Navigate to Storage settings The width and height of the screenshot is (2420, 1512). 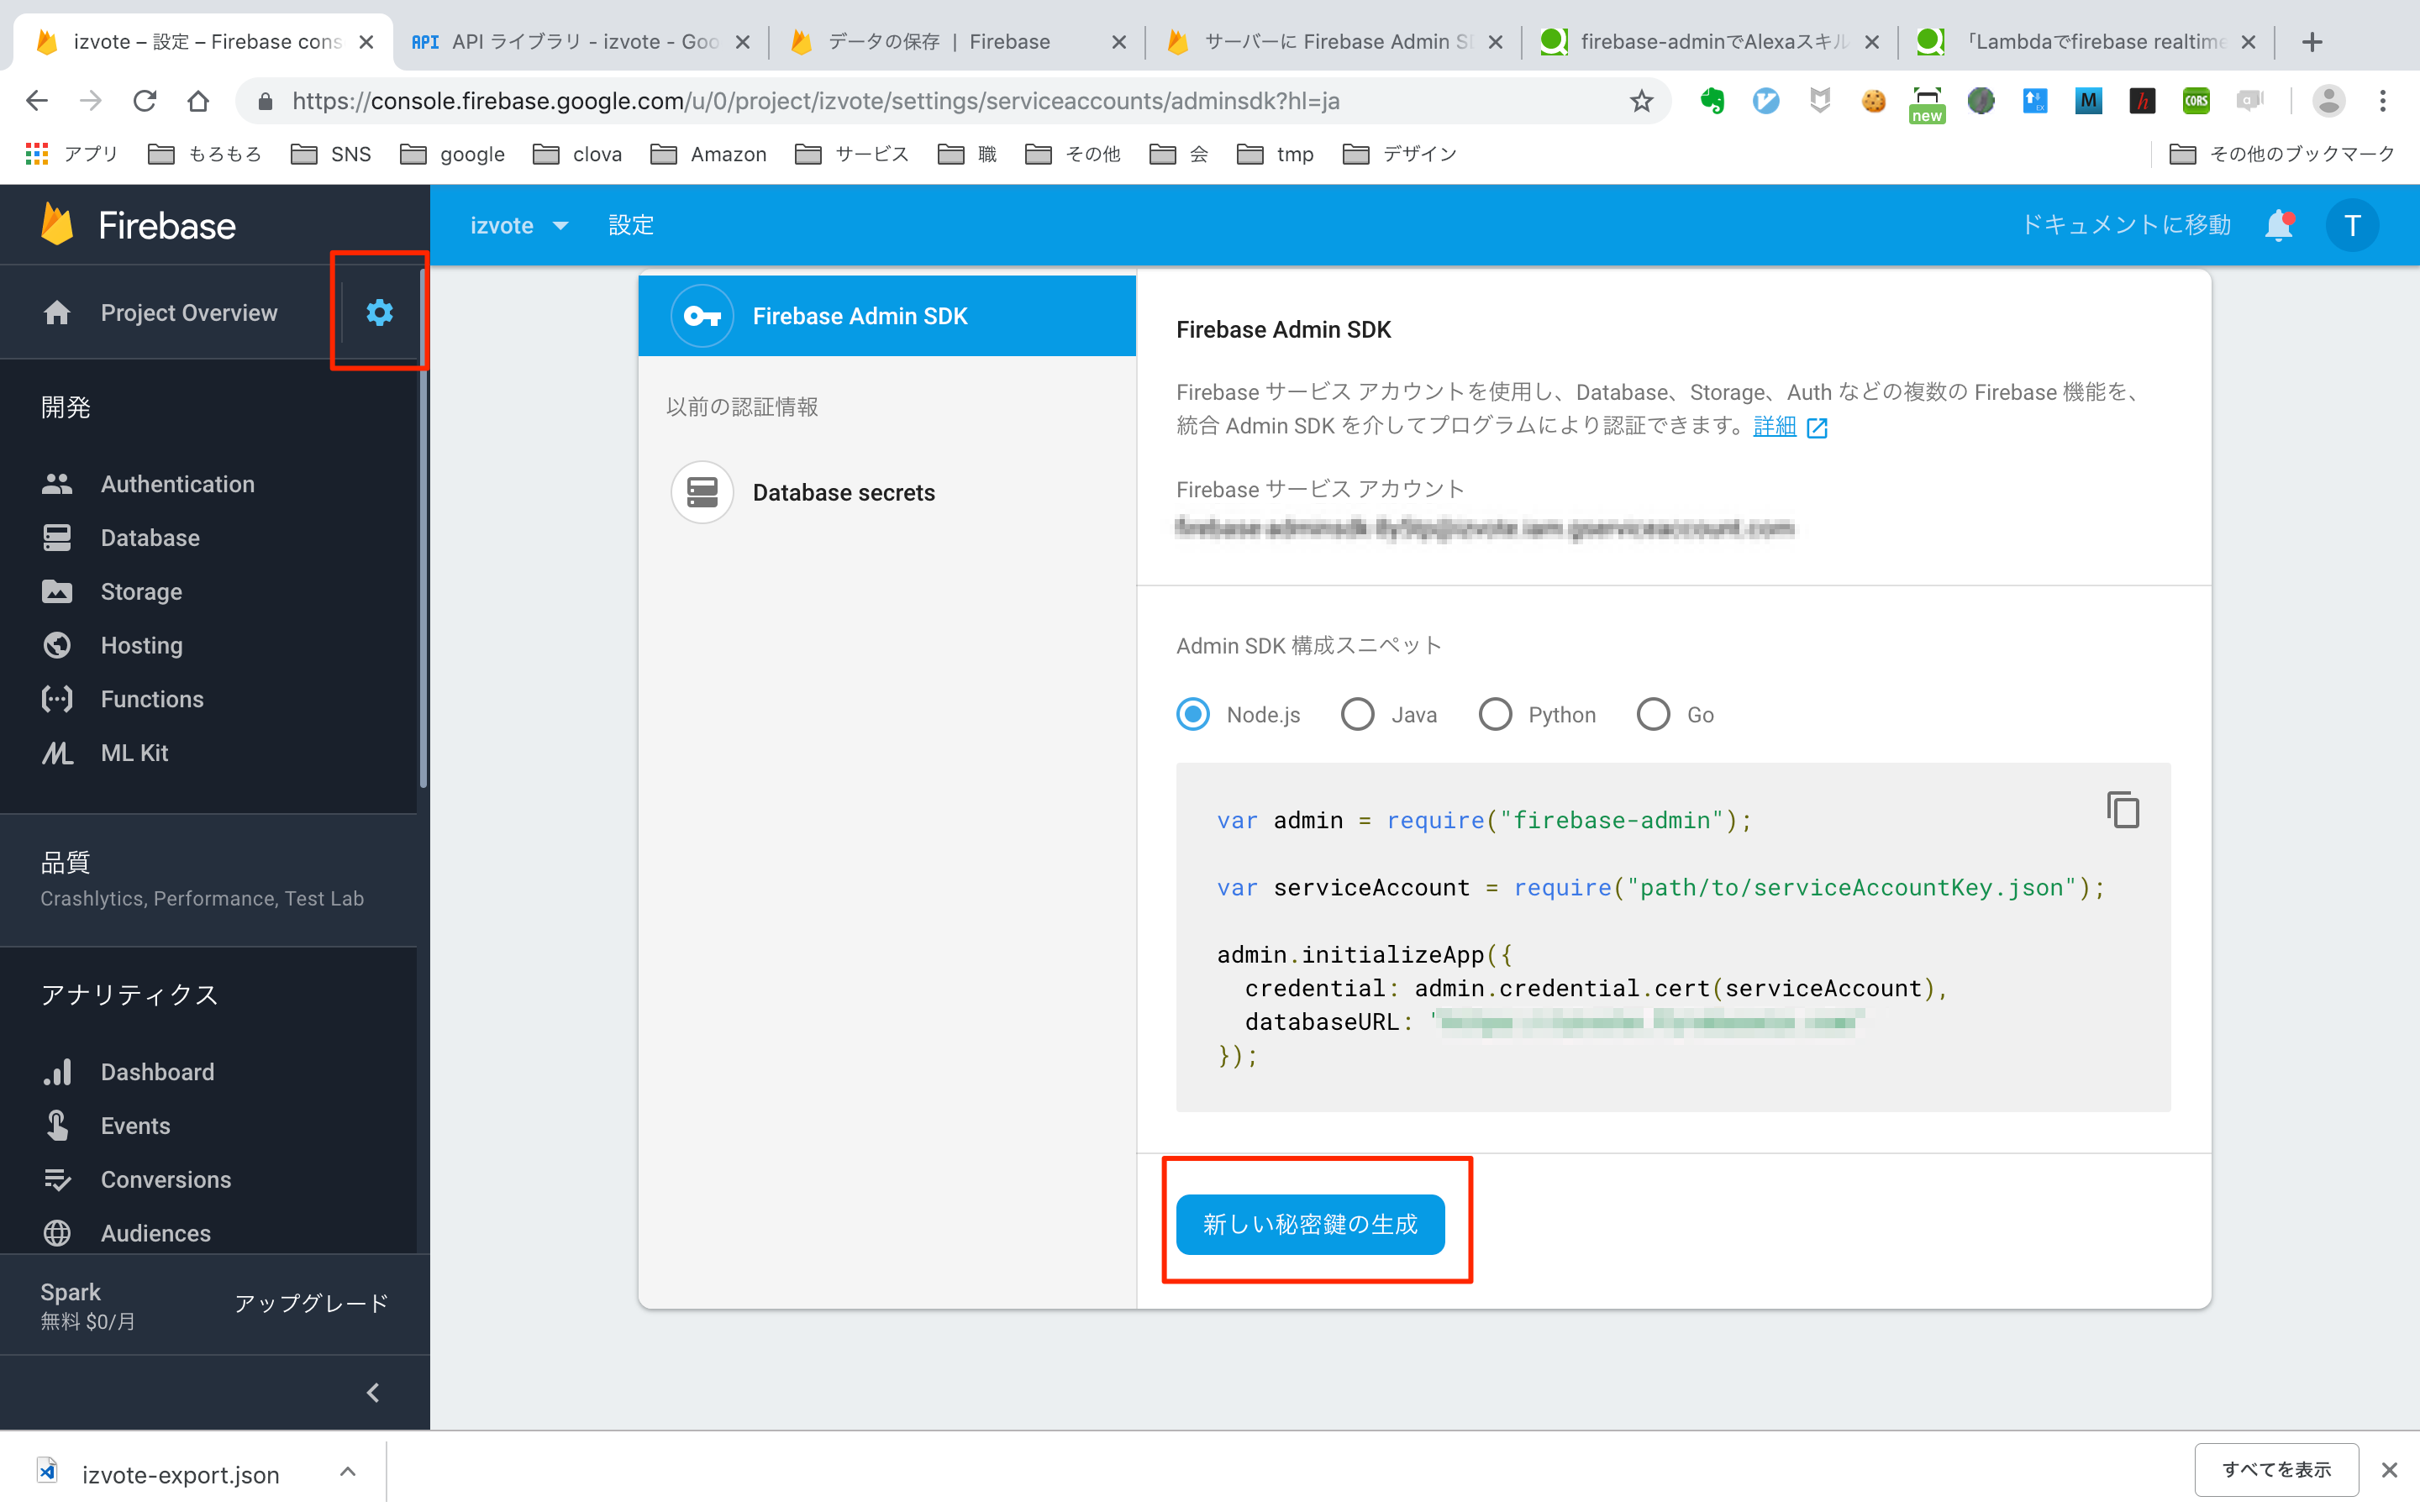coord(141,591)
